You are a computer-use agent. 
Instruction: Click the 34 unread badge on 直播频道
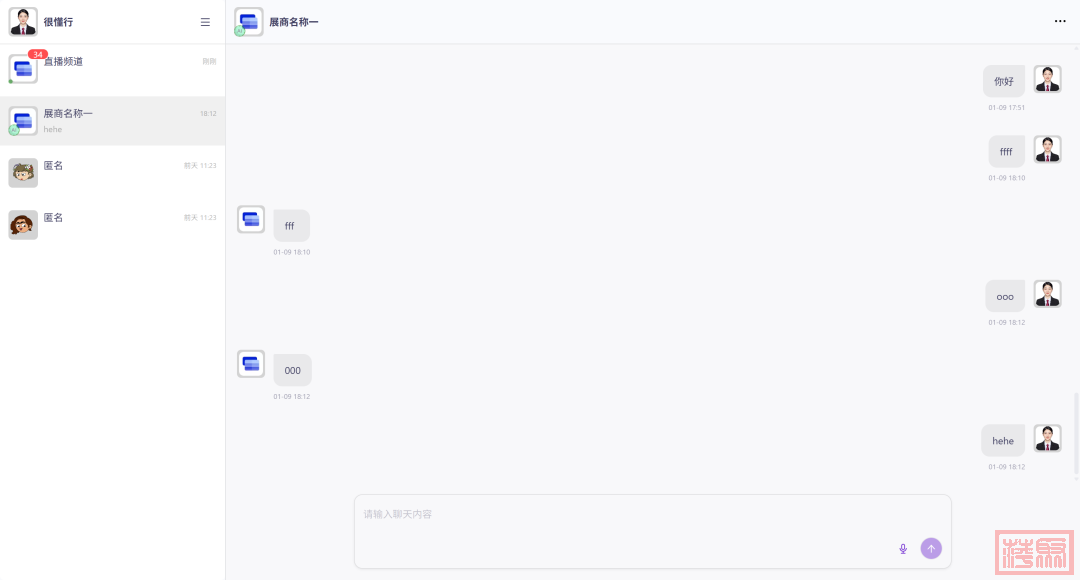tap(38, 54)
